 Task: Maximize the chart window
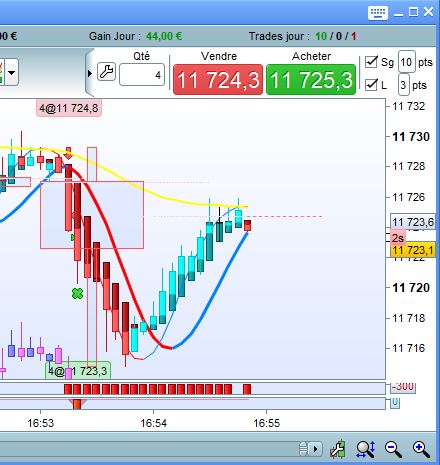click(413, 12)
